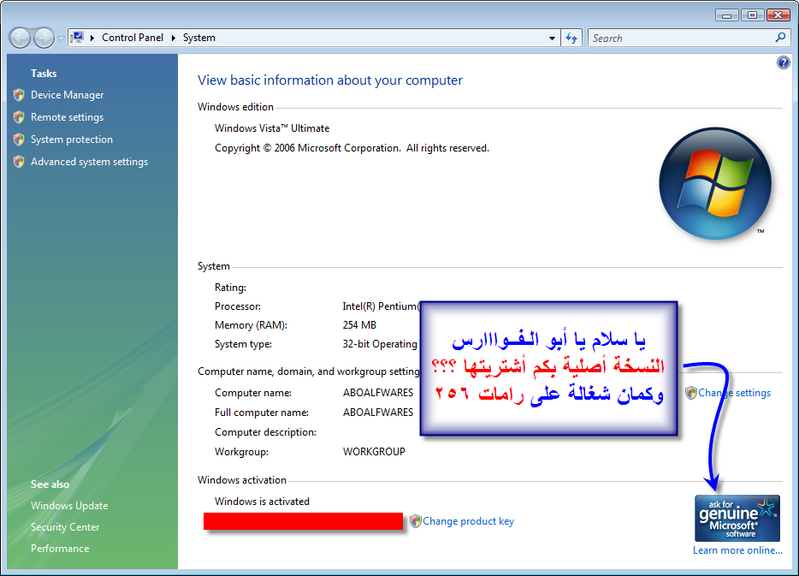Image resolution: width=799 pixels, height=576 pixels.
Task: Open Help with the blue question mark
Action: pyautogui.click(x=783, y=63)
